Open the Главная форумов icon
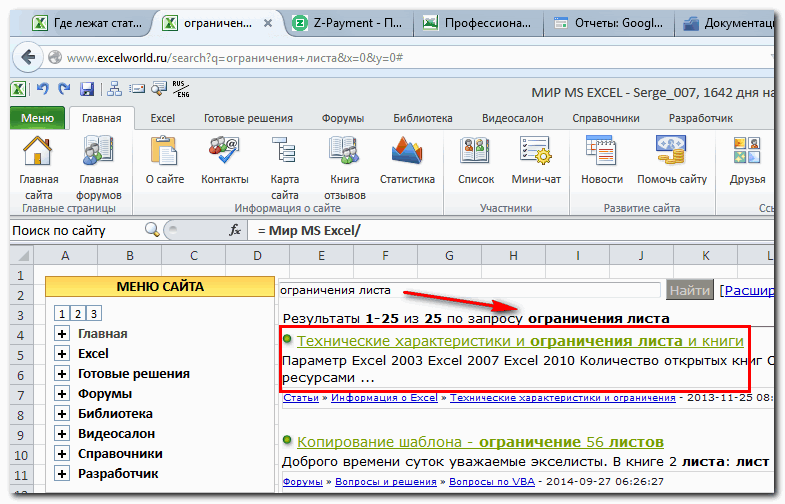 98,151
